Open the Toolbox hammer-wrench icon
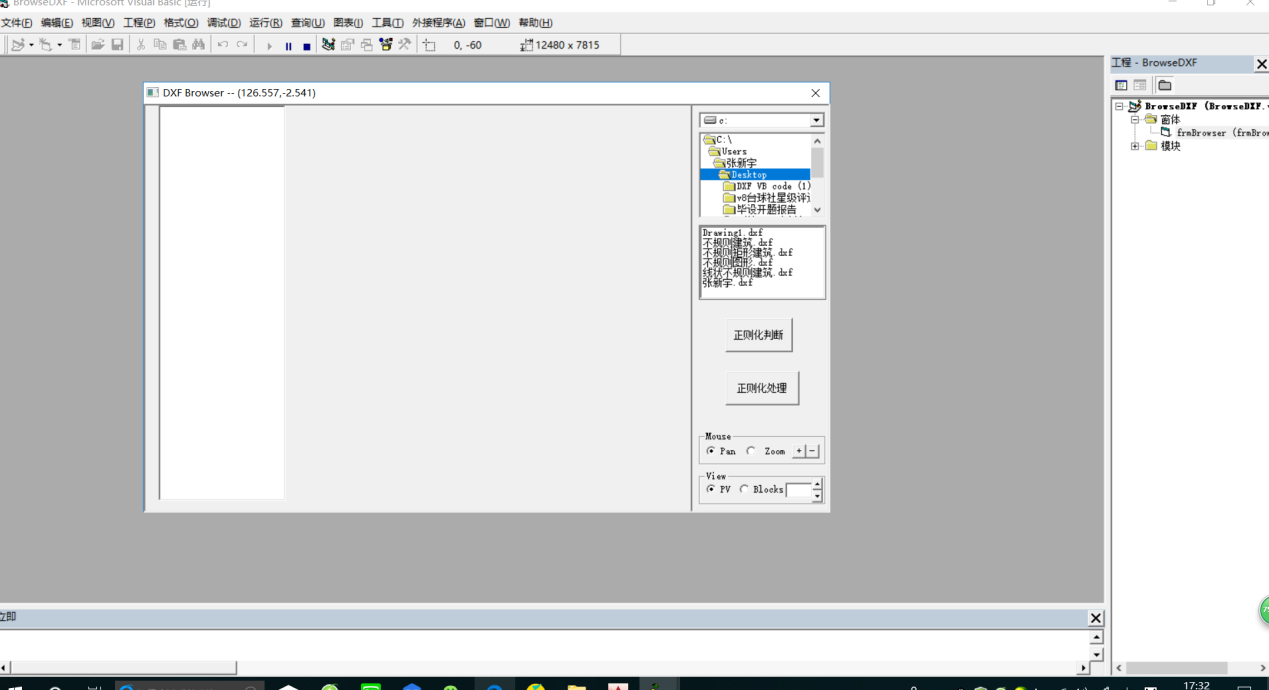The image size is (1269, 690). (404, 45)
